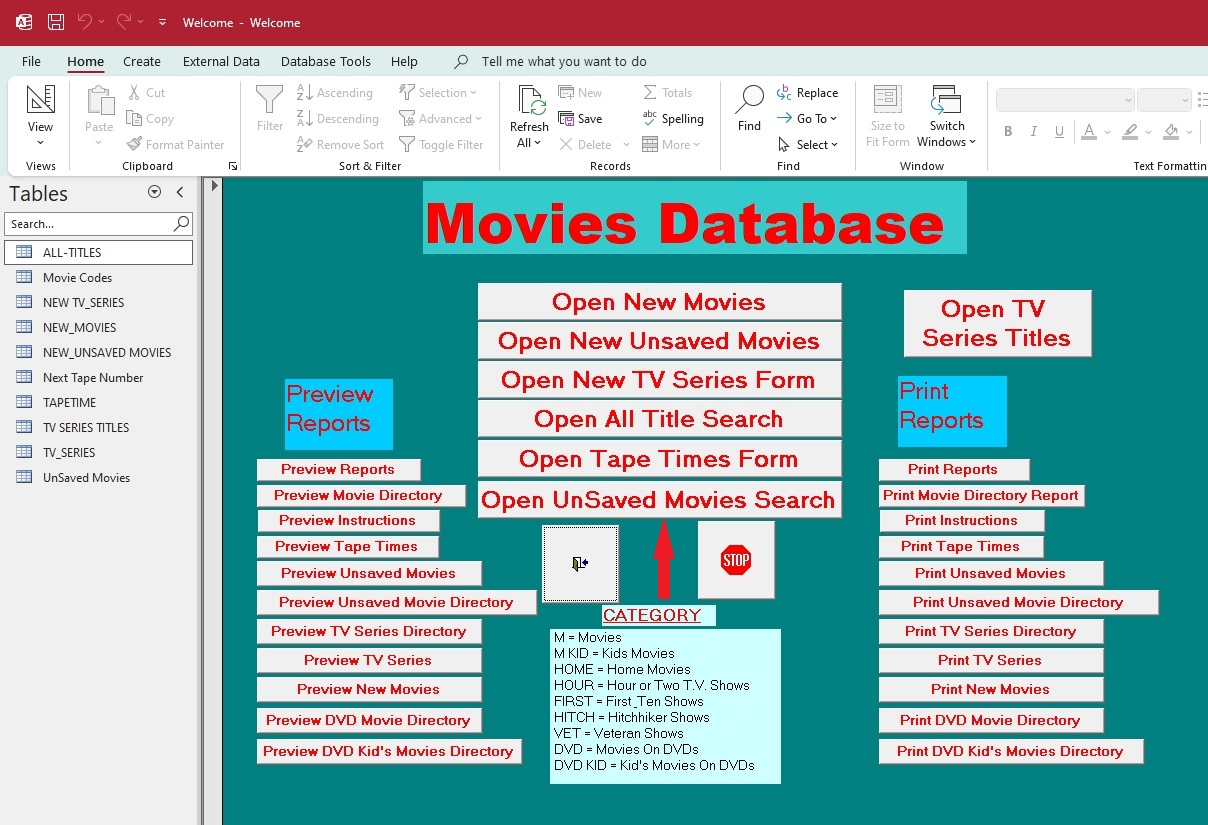Click the Undo arrow in title bar
This screenshot has width=1208, height=825.
[x=85, y=22]
